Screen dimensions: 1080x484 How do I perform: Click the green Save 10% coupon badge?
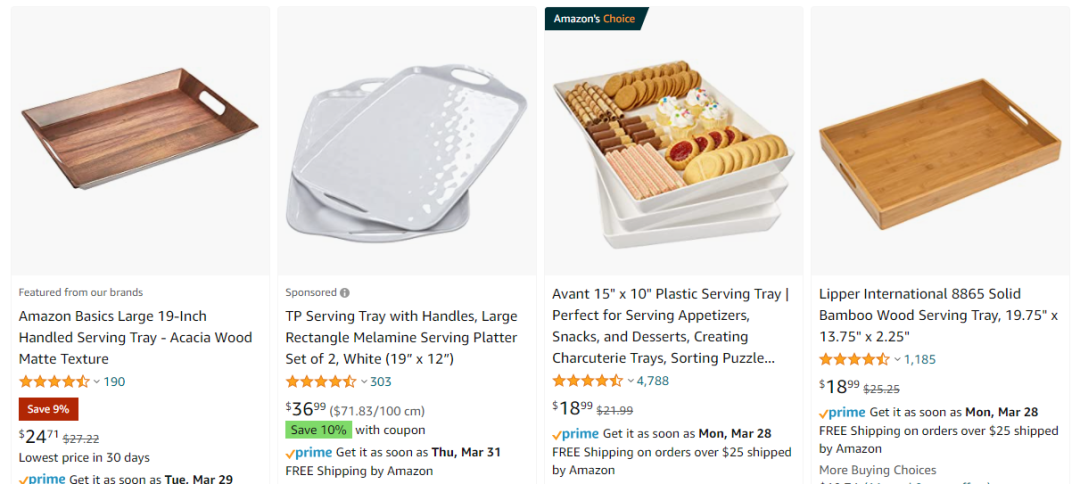pos(319,430)
